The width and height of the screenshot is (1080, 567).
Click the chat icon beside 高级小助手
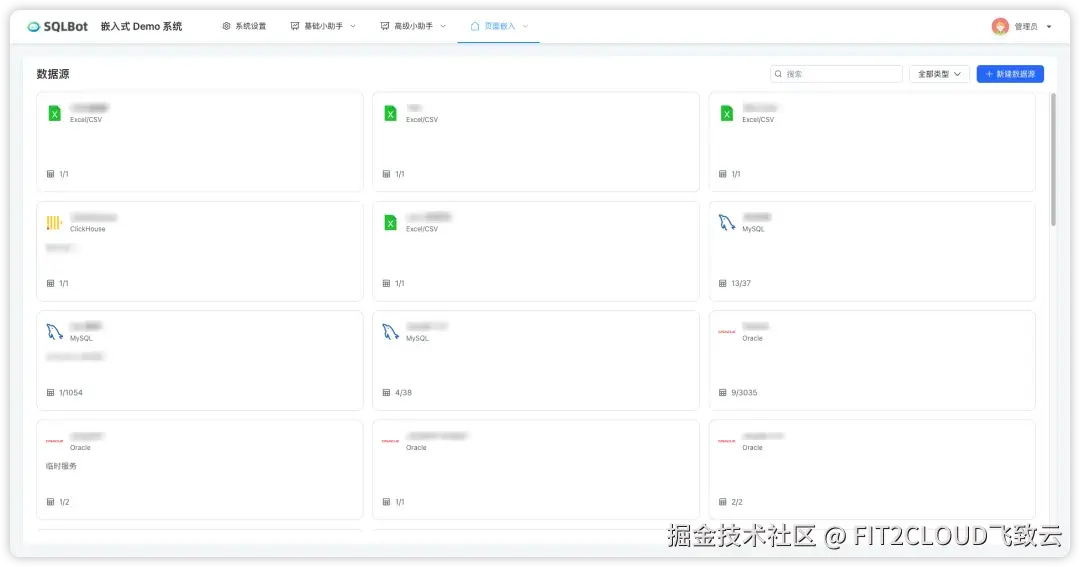384,26
